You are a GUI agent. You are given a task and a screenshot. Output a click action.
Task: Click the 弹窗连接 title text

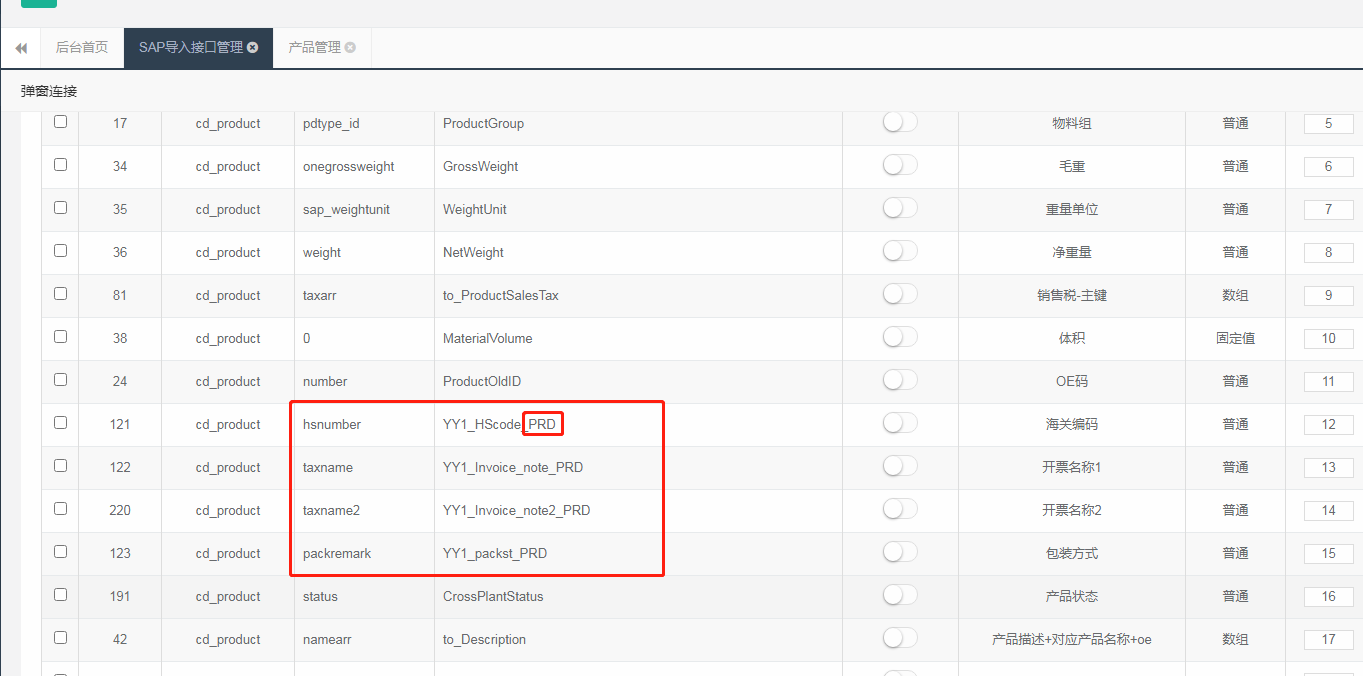49,91
